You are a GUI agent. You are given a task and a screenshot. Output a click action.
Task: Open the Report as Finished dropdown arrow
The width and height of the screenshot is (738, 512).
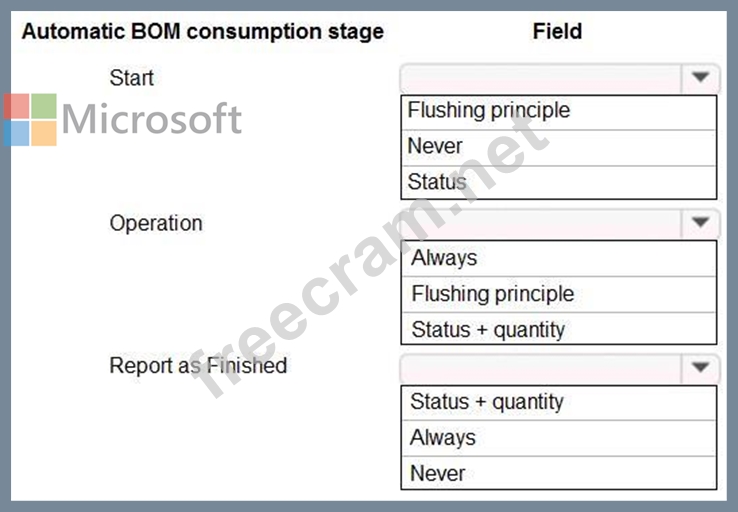pyautogui.click(x=700, y=367)
